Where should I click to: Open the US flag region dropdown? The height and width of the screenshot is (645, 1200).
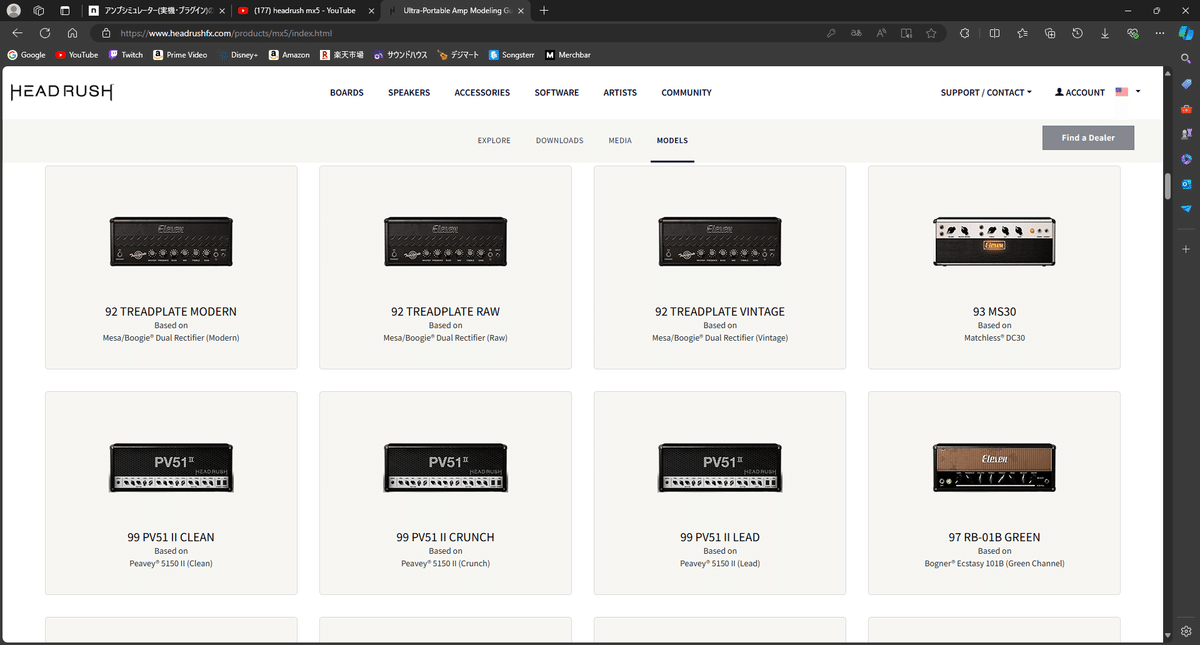pyautogui.click(x=1127, y=92)
